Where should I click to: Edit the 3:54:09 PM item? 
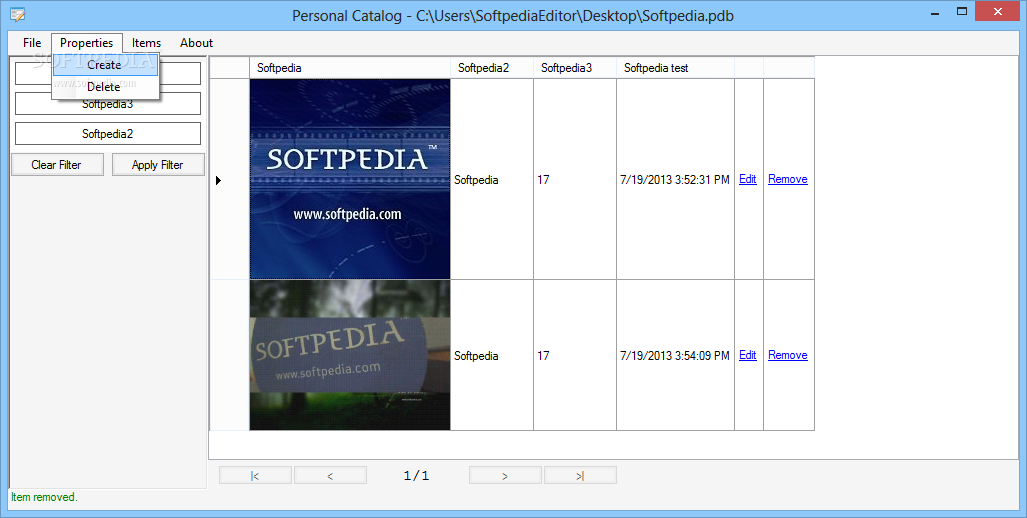tap(747, 355)
